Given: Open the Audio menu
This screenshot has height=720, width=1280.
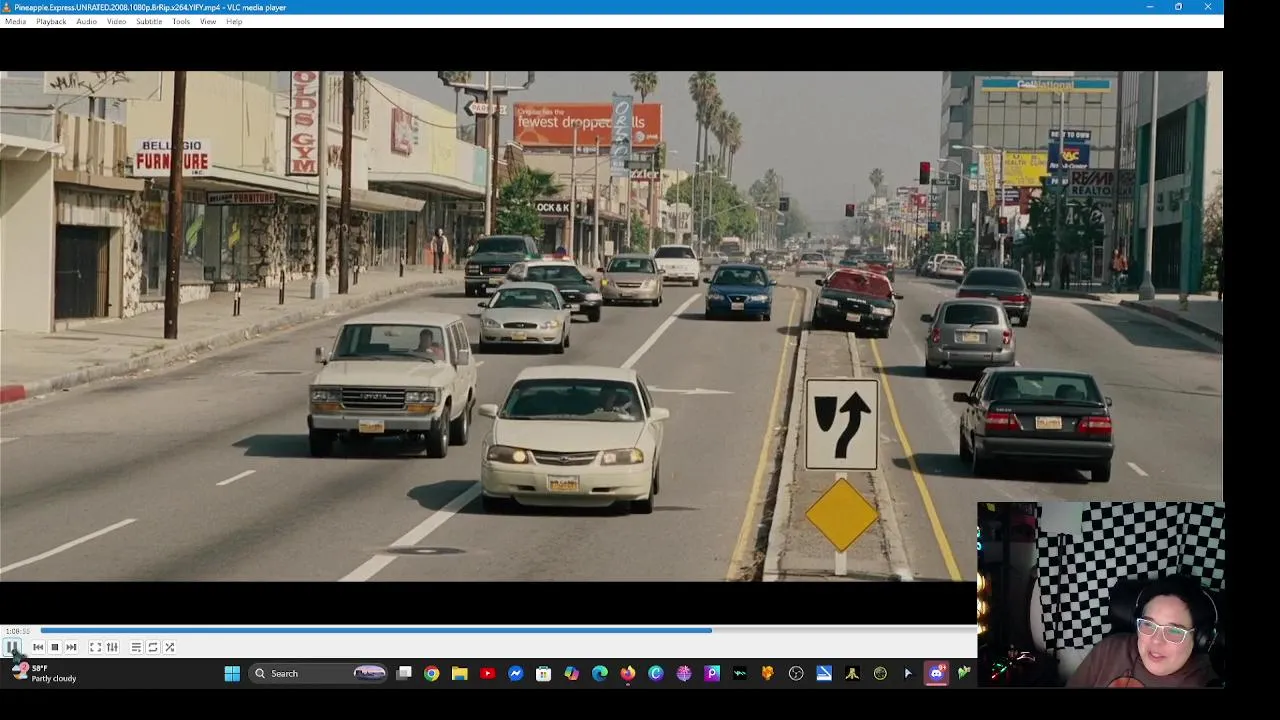Looking at the screenshot, I should [86, 21].
